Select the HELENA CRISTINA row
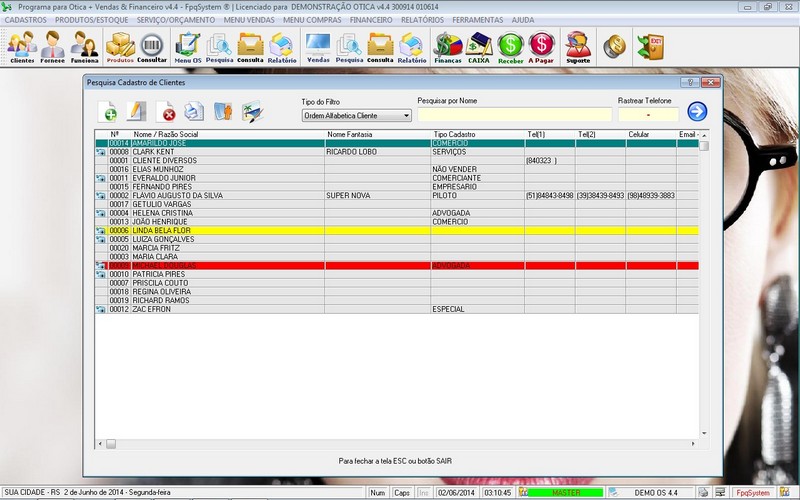Image resolution: width=800 pixels, height=500 pixels. (x=397, y=213)
